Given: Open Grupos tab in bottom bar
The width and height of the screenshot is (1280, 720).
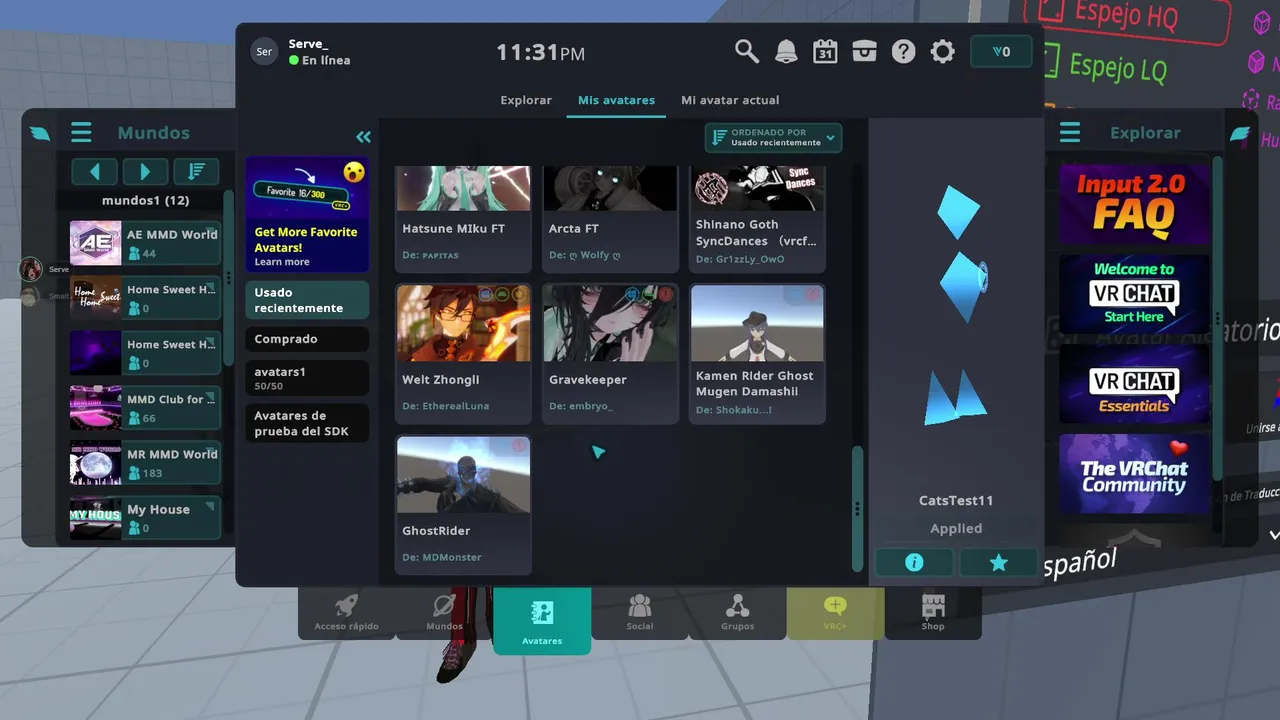Looking at the screenshot, I should (x=738, y=613).
